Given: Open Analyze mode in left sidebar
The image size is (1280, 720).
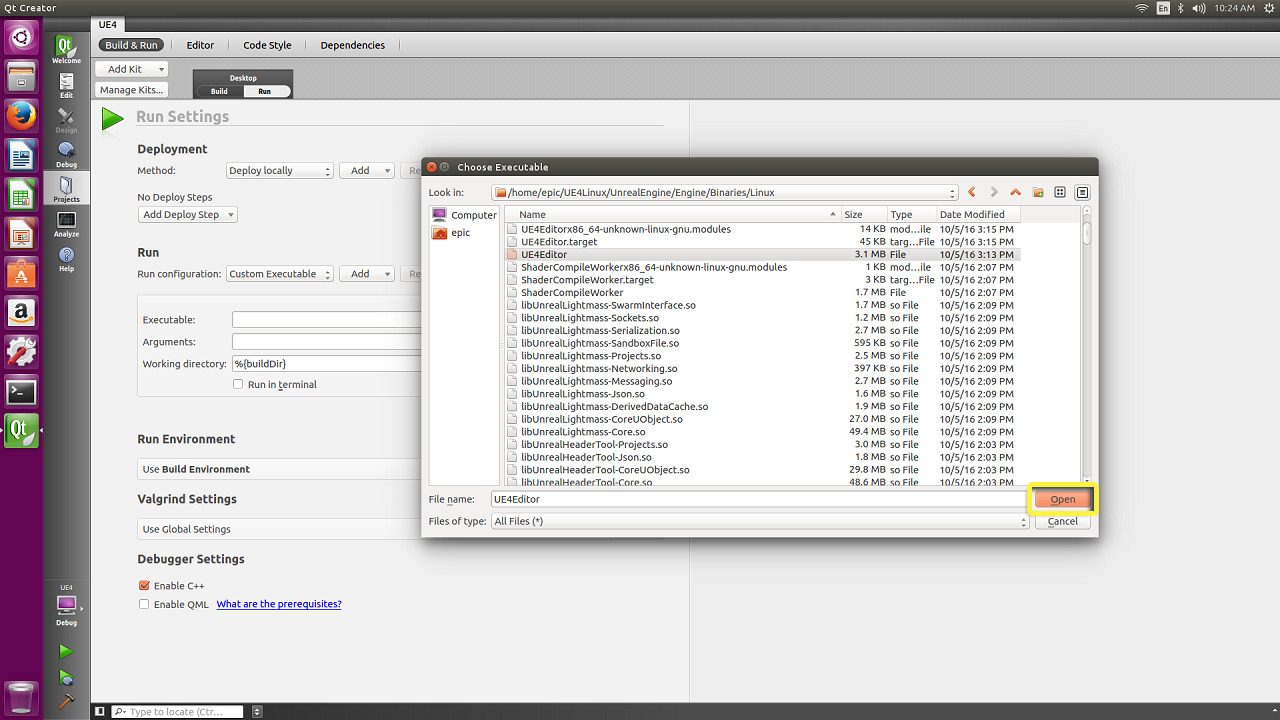Looking at the screenshot, I should (66, 224).
